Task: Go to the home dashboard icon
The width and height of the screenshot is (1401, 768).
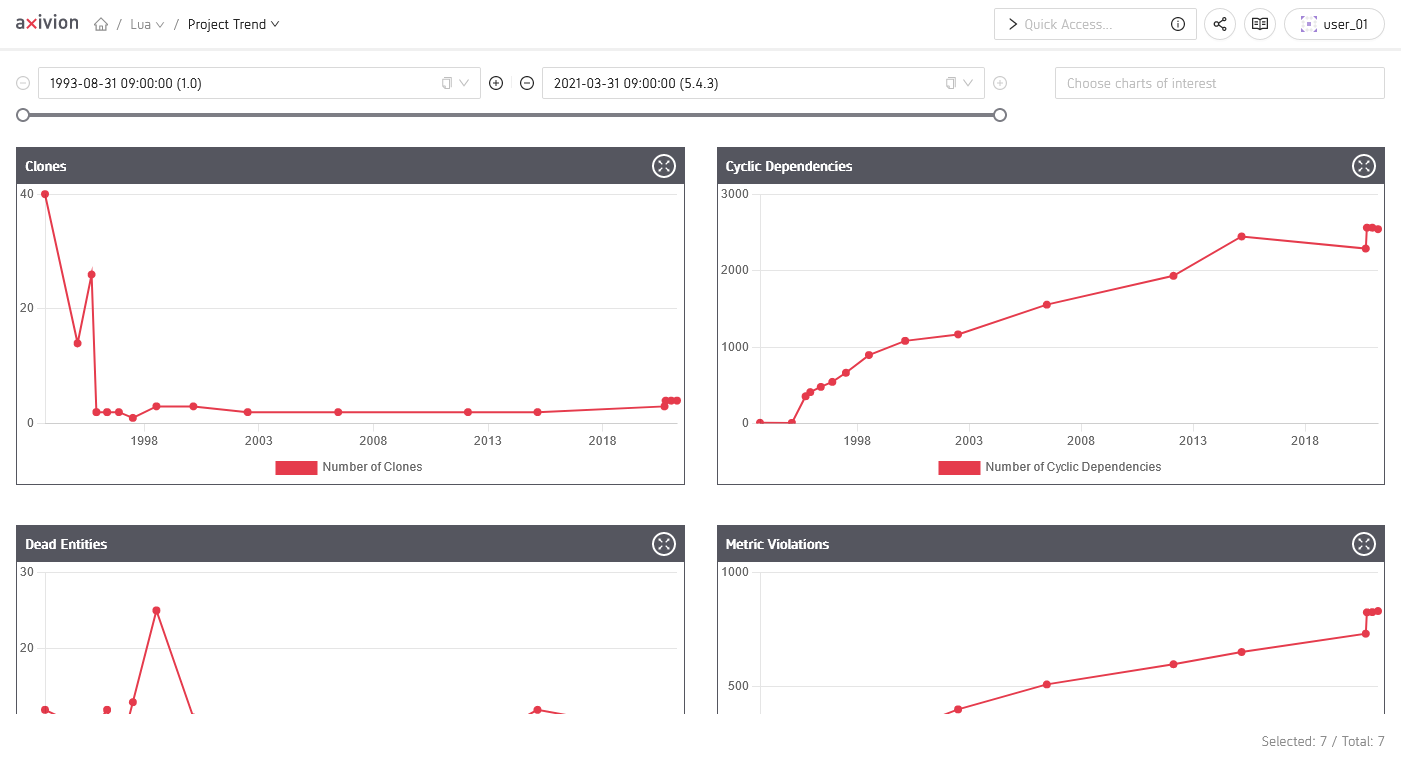Action: (101, 24)
